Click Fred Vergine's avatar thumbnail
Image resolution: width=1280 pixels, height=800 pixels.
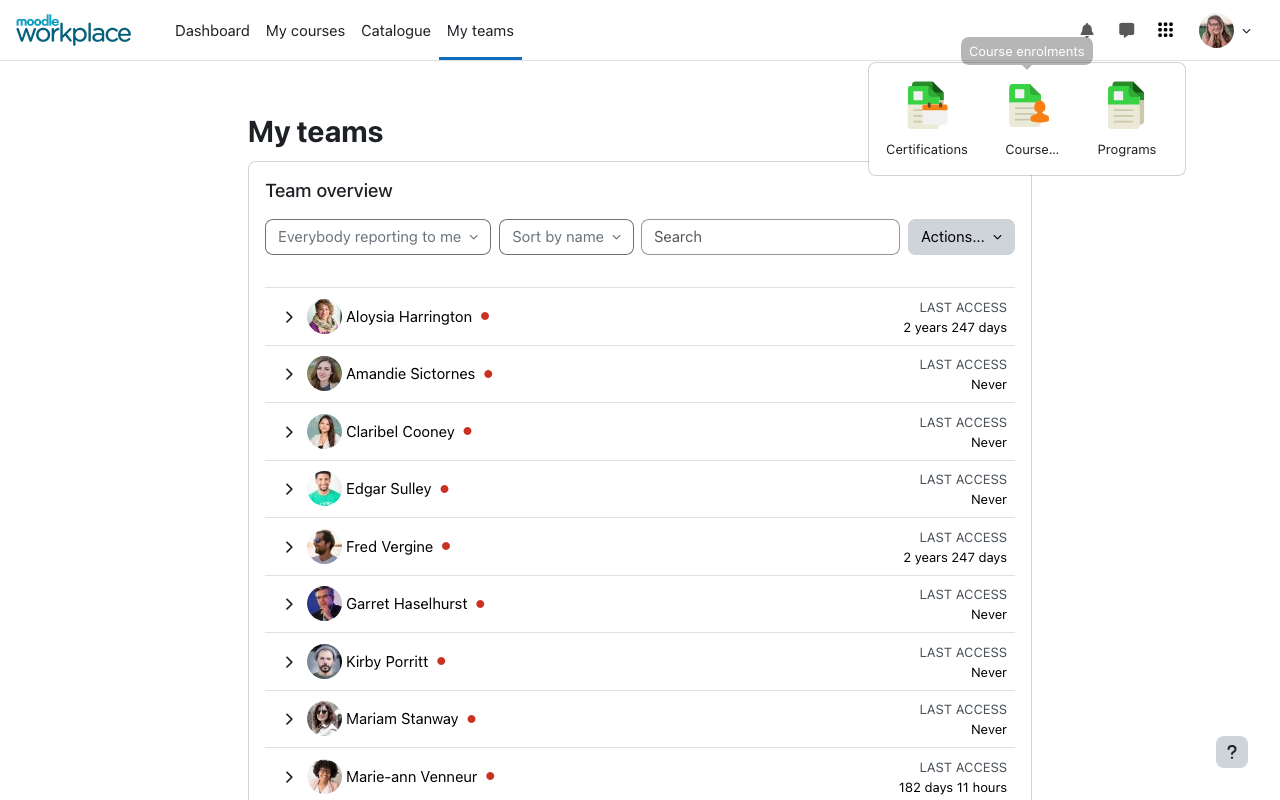pos(324,547)
